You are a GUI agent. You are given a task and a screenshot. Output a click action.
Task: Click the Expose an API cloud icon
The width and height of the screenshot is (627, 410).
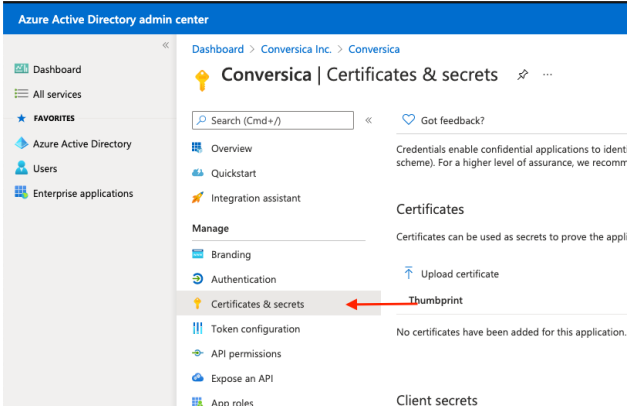(198, 378)
